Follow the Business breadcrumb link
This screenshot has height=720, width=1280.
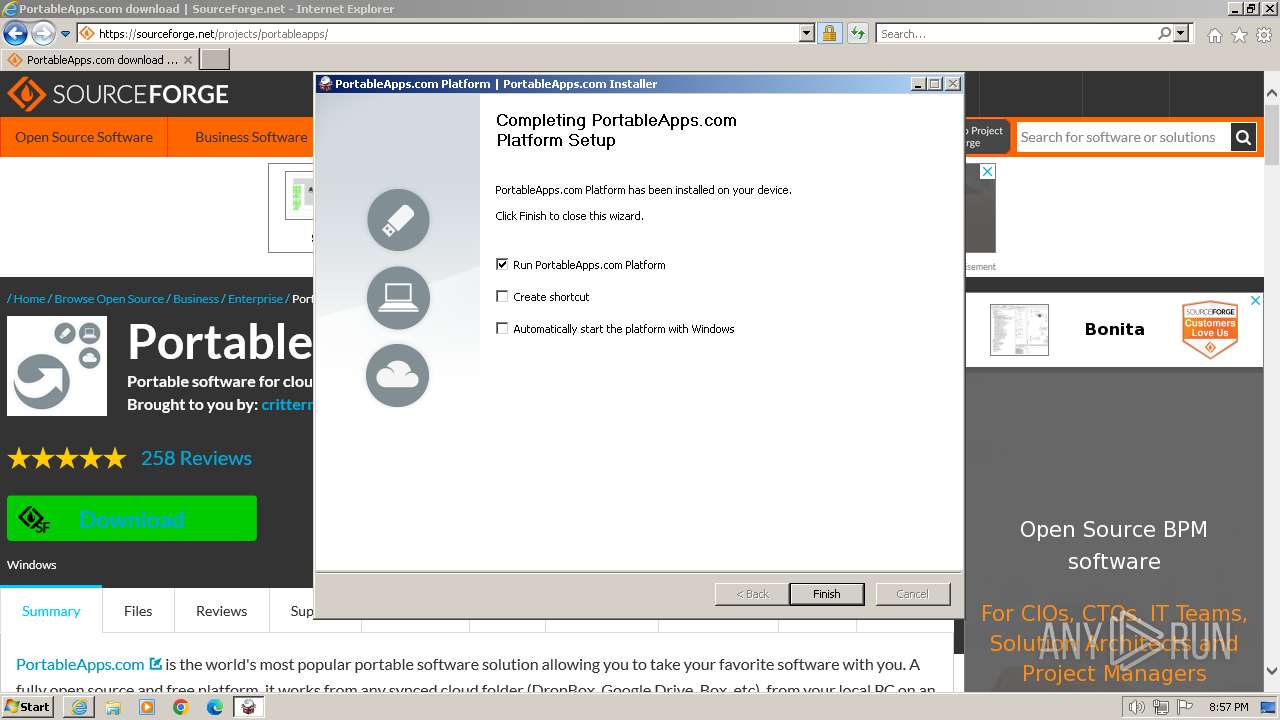pyautogui.click(x=196, y=298)
